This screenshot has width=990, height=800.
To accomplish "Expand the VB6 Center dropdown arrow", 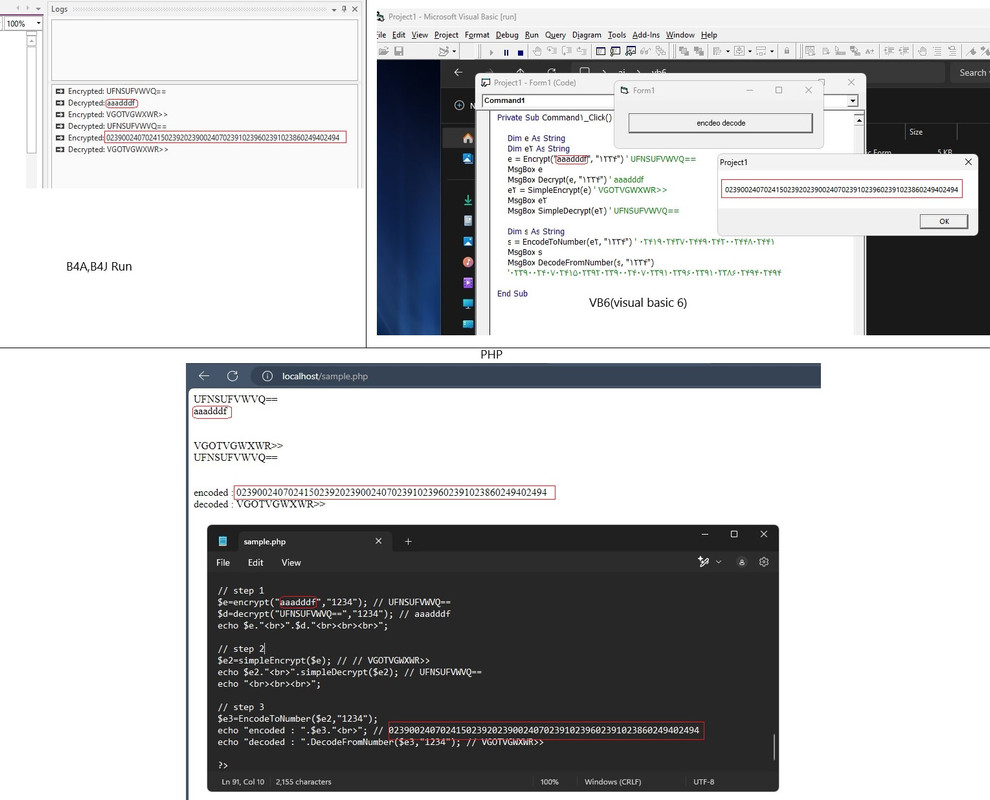I will (x=749, y=51).
